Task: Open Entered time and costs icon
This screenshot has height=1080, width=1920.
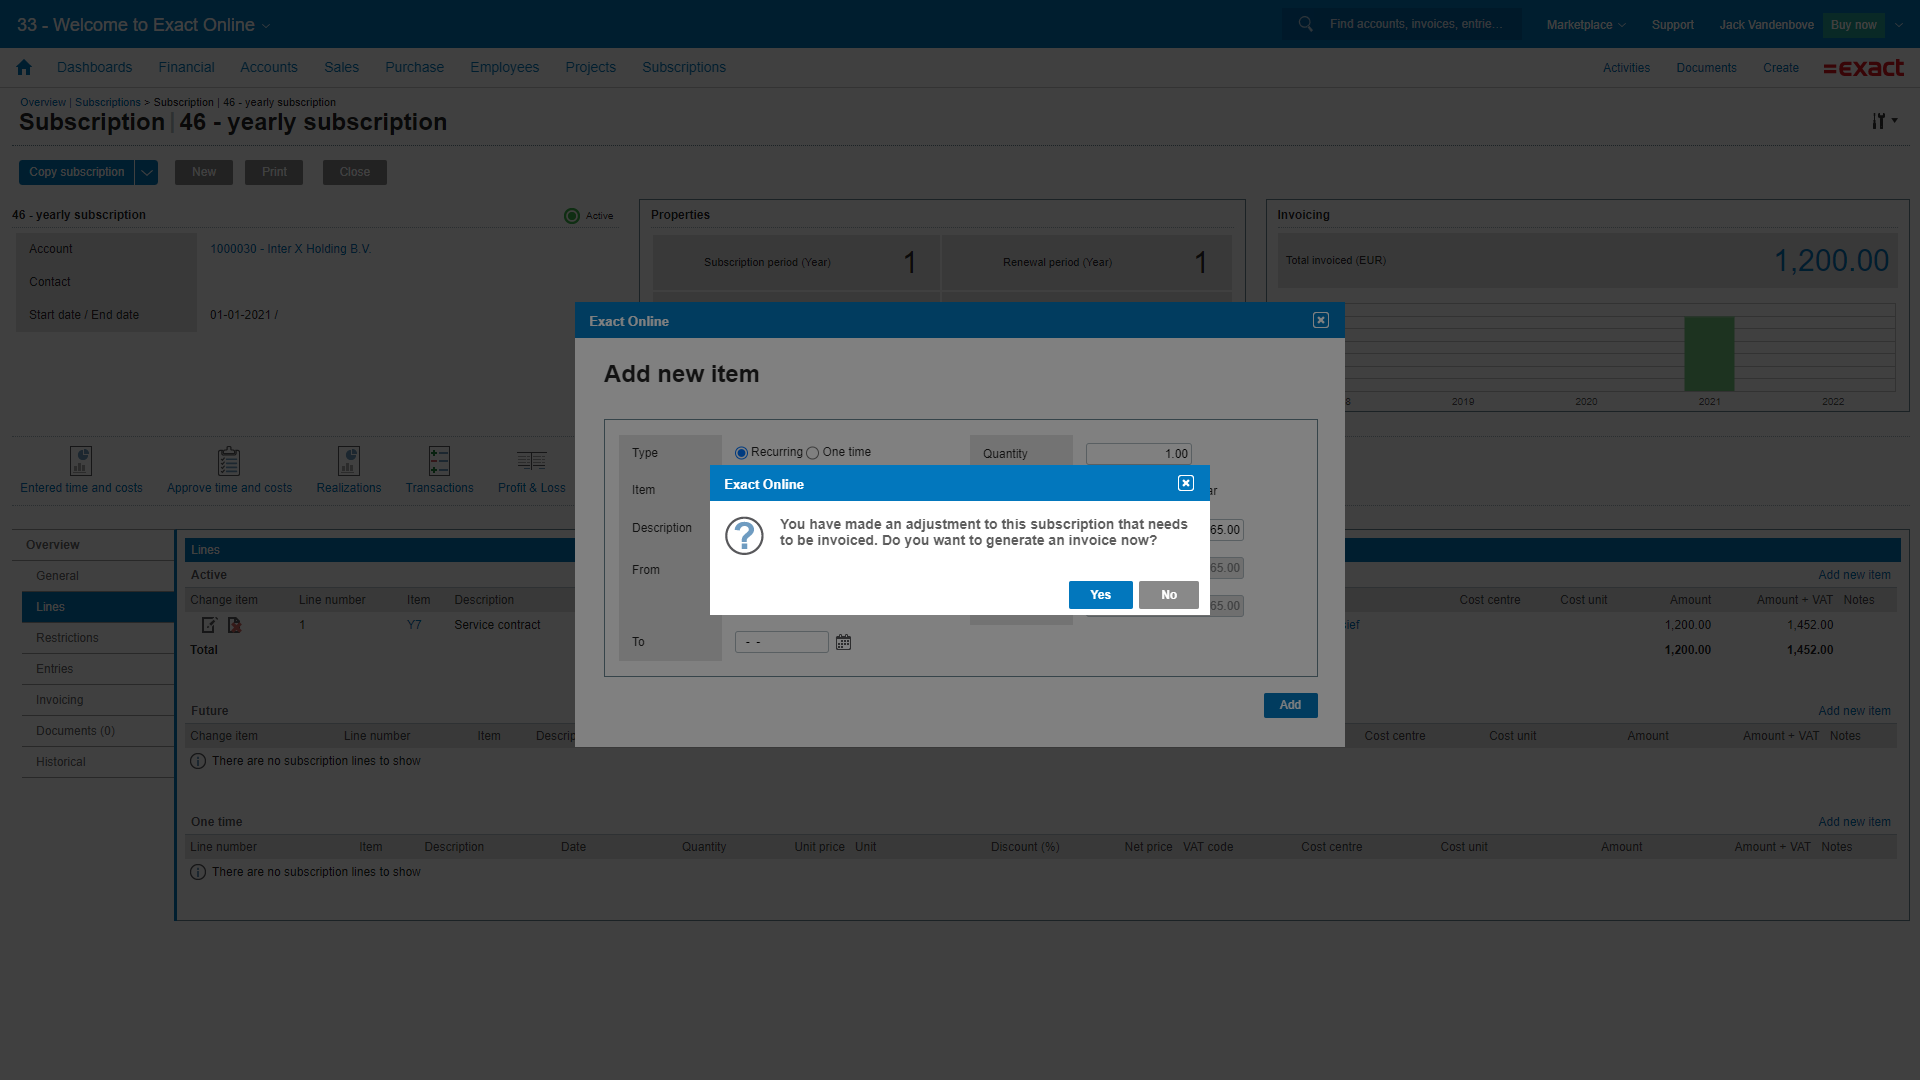Action: tap(81, 461)
